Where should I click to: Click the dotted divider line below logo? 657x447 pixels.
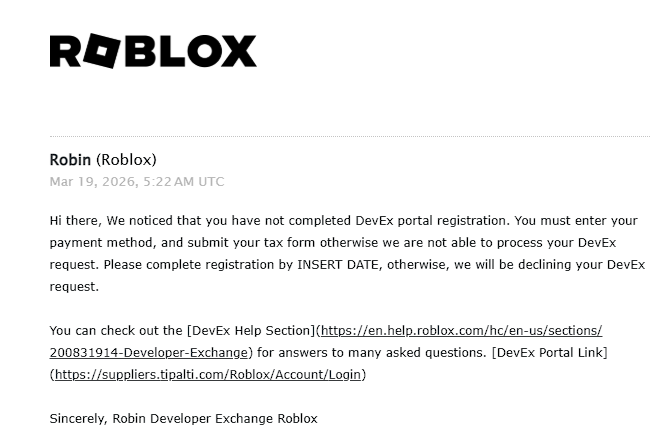click(349, 136)
